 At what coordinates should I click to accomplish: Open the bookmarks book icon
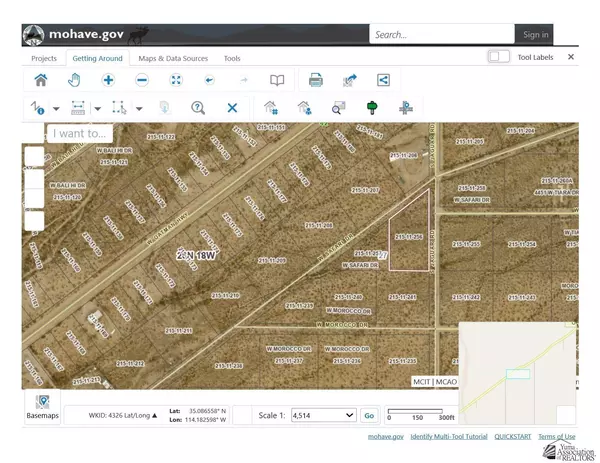pos(277,80)
